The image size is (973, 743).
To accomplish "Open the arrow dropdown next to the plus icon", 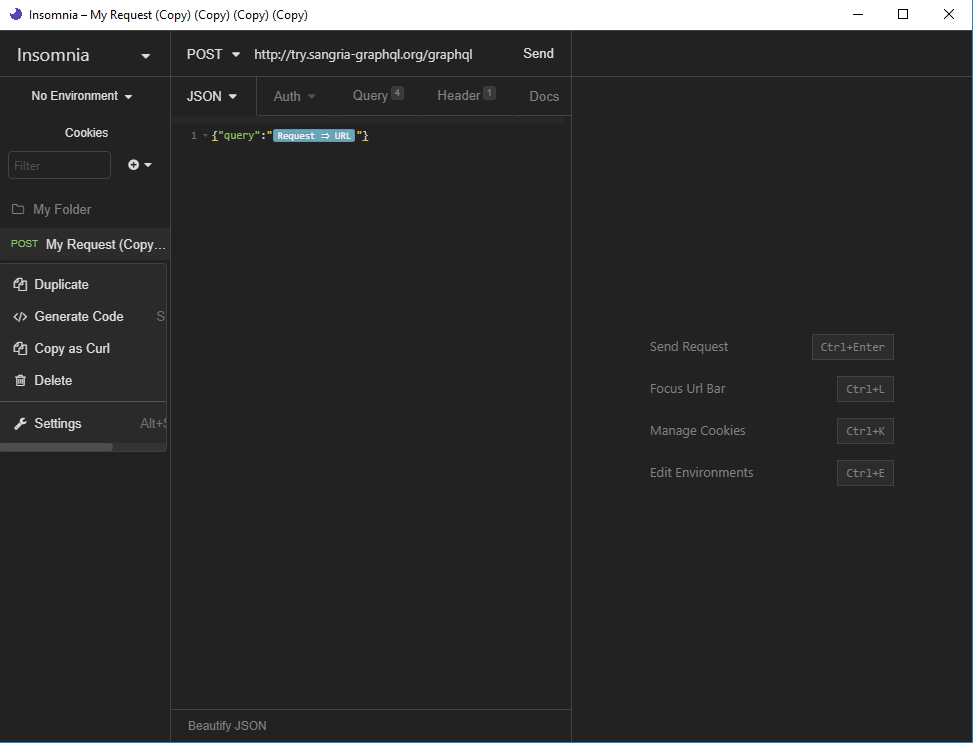I will [x=148, y=164].
